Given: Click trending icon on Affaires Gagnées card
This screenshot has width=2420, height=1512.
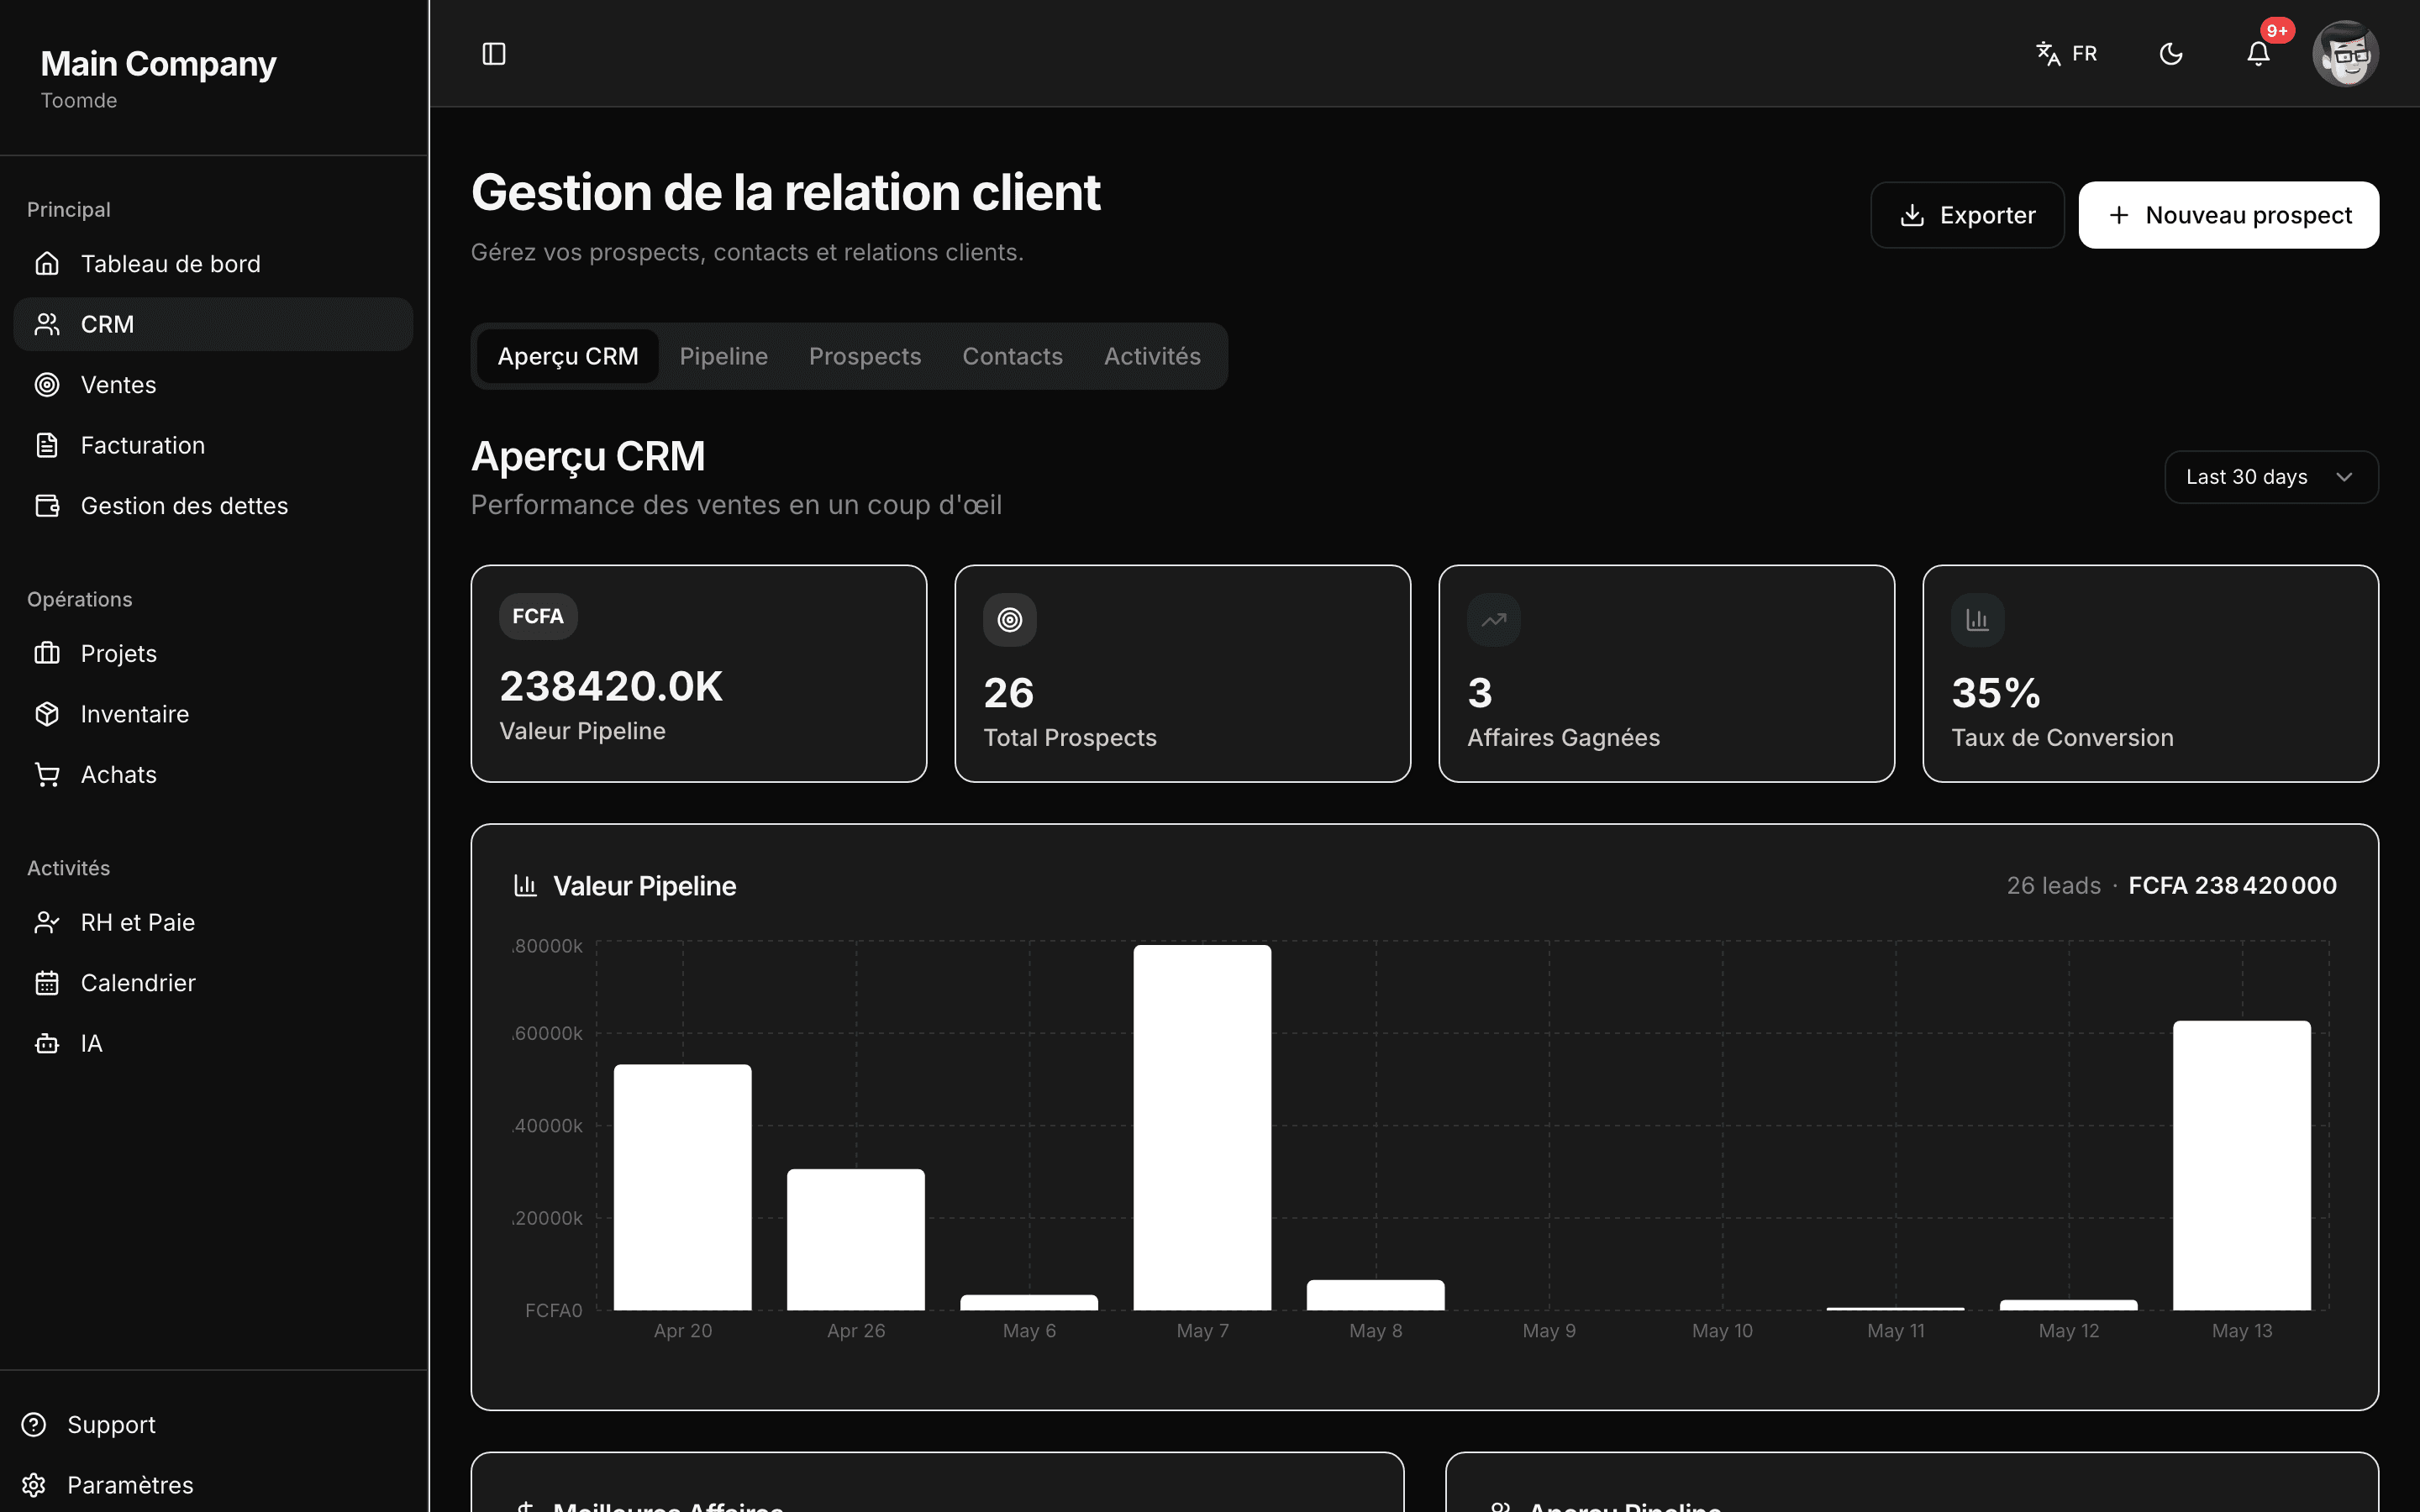Looking at the screenshot, I should coord(1494,620).
